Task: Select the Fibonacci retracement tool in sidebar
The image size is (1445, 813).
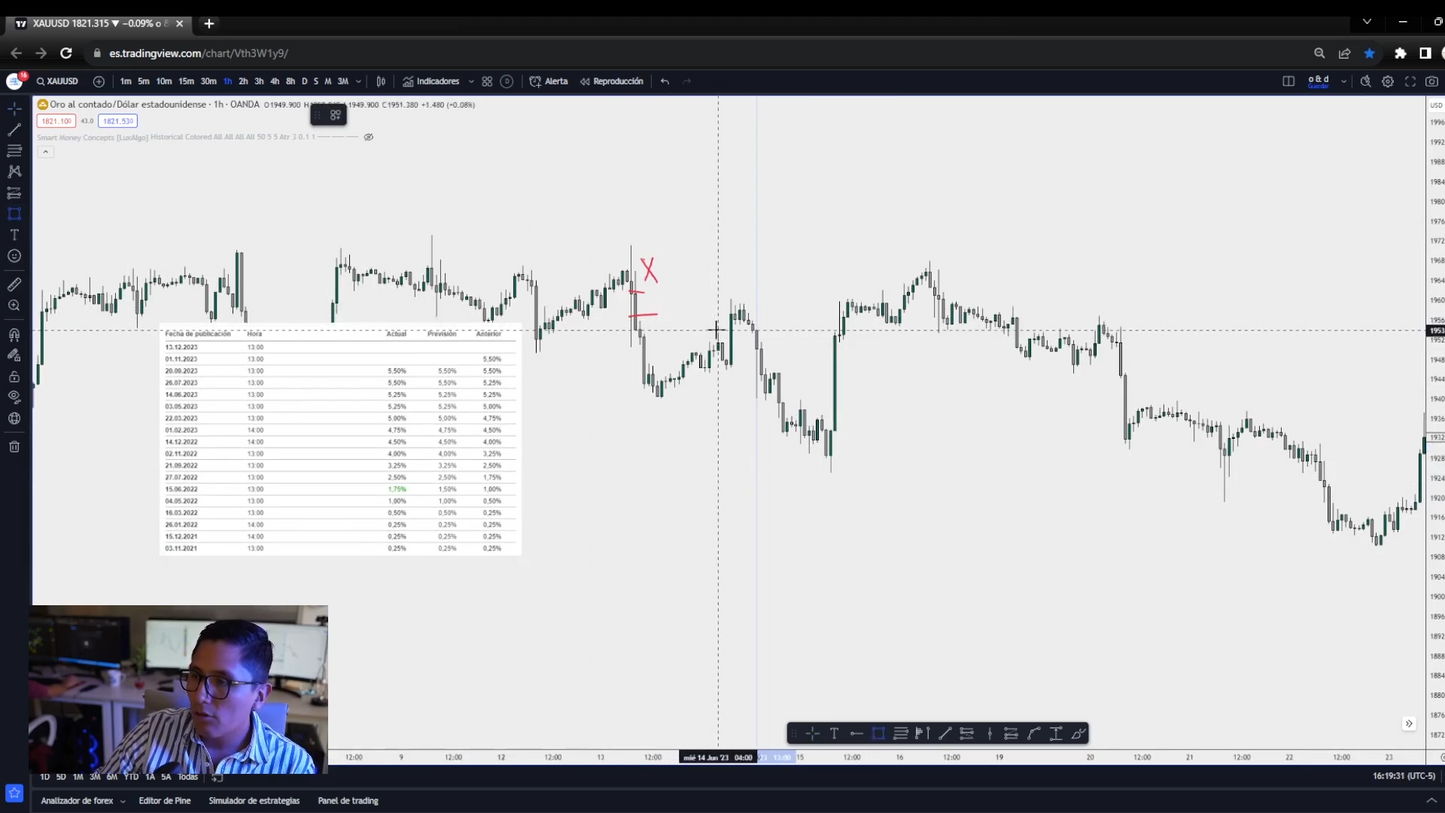Action: 14,150
